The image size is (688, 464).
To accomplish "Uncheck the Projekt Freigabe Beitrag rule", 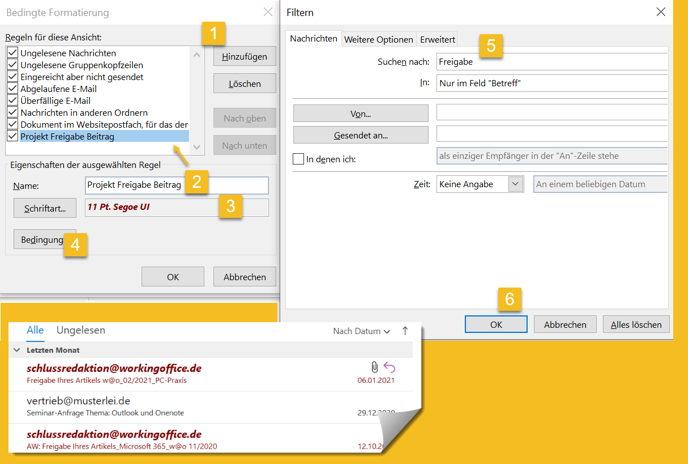I will pyautogui.click(x=12, y=136).
